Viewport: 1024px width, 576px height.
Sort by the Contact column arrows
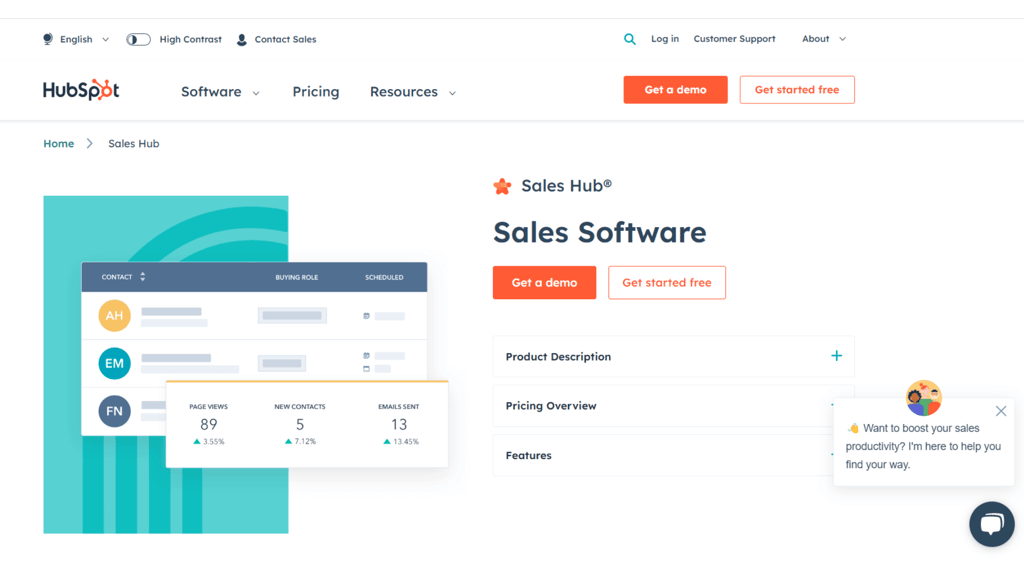(142, 277)
